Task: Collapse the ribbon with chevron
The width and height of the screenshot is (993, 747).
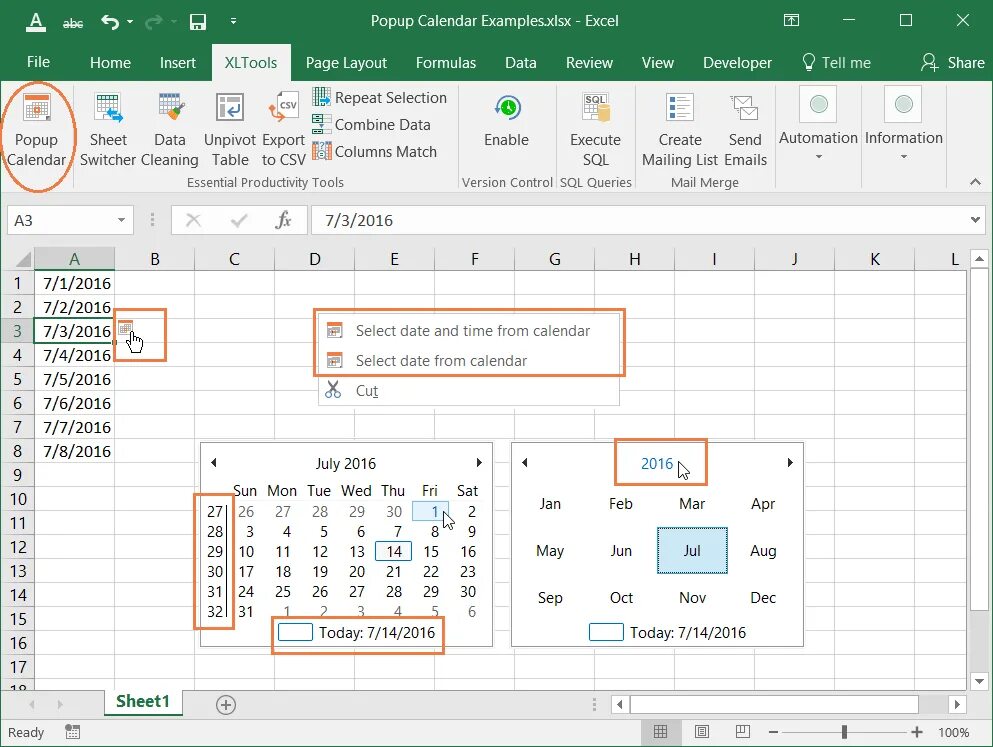Action: point(975,182)
